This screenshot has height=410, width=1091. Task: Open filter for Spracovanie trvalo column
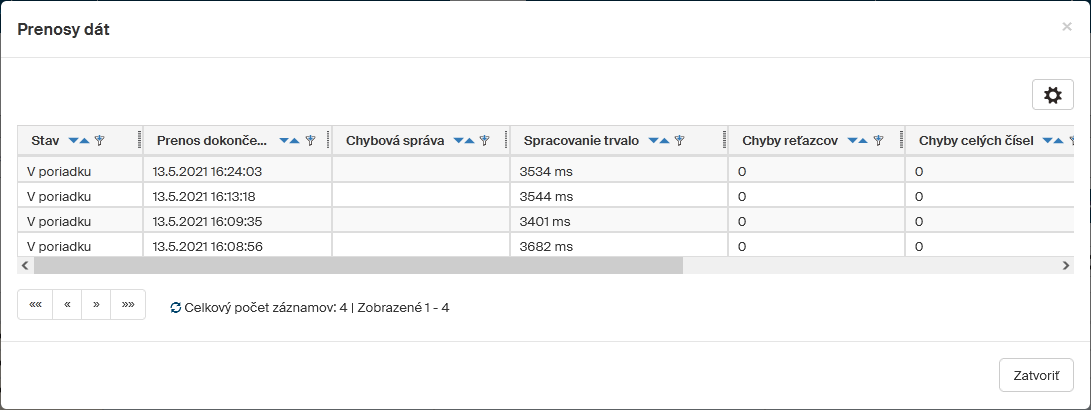679,141
